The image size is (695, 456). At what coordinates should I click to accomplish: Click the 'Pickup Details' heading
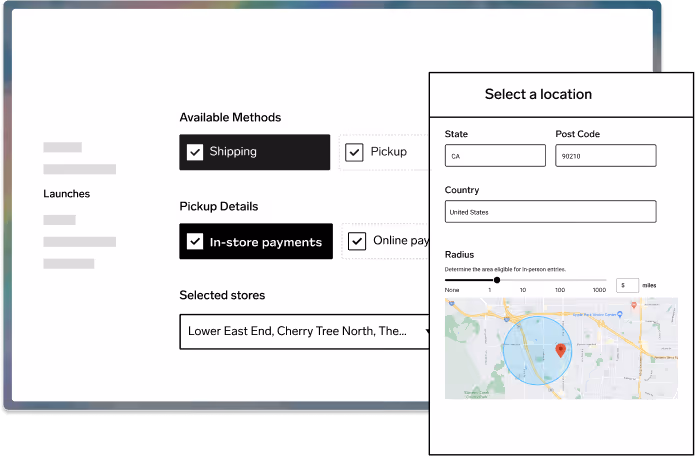pyautogui.click(x=219, y=207)
